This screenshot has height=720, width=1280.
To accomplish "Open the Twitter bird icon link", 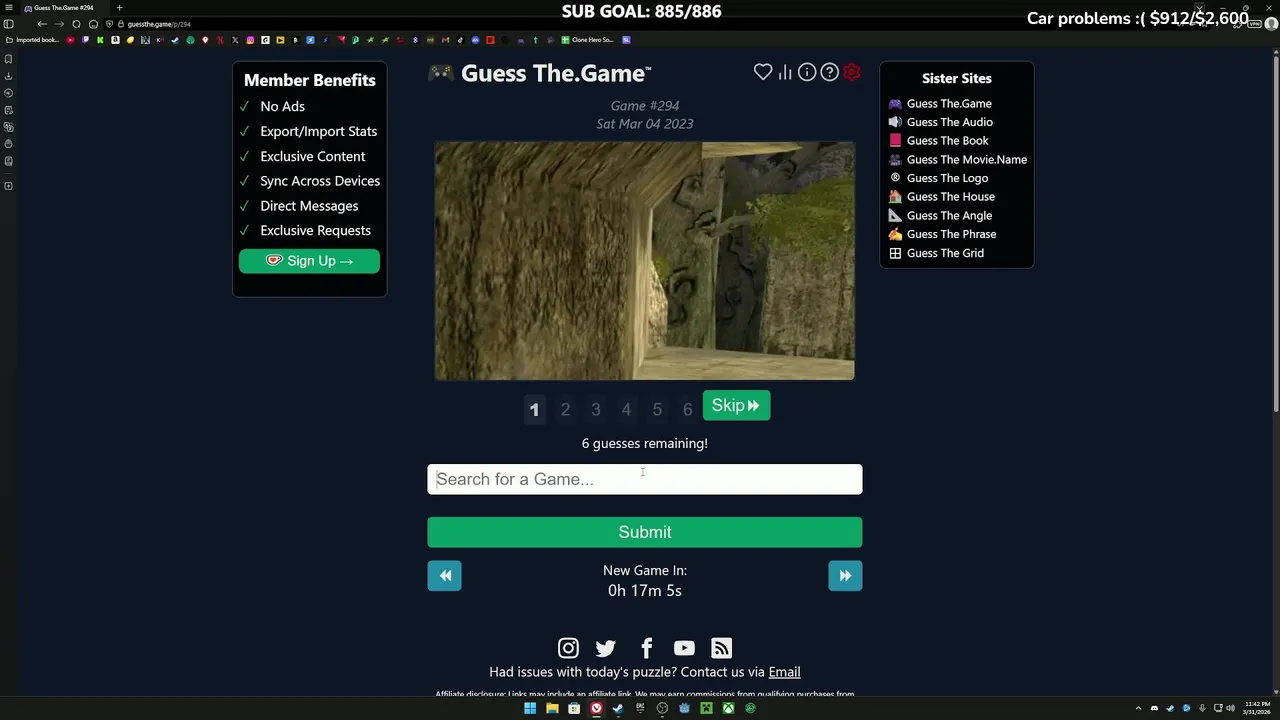I will [x=606, y=648].
